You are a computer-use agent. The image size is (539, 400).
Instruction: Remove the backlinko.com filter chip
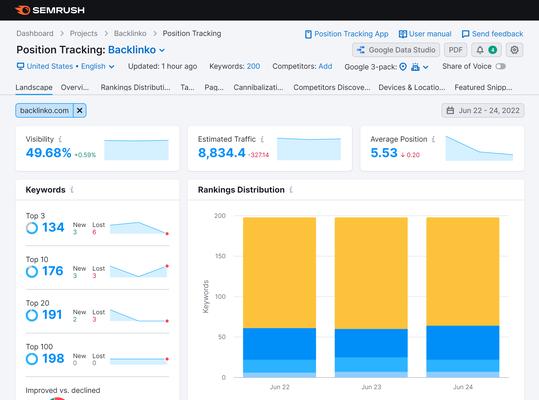point(79,111)
